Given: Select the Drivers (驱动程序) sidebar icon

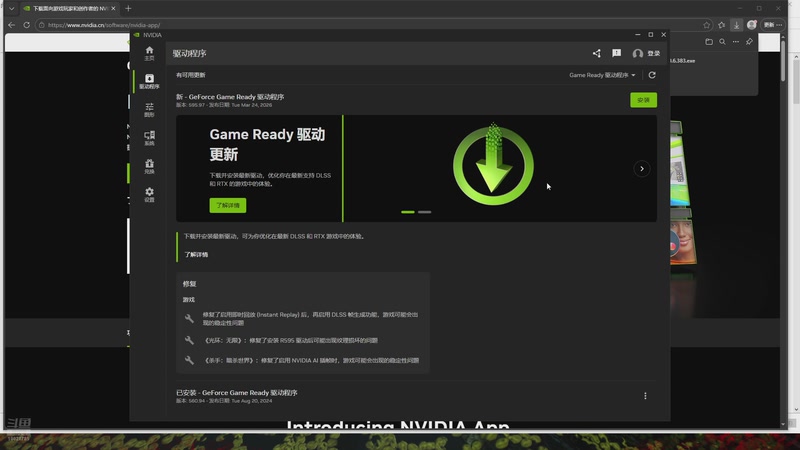Looking at the screenshot, I should pyautogui.click(x=149, y=81).
